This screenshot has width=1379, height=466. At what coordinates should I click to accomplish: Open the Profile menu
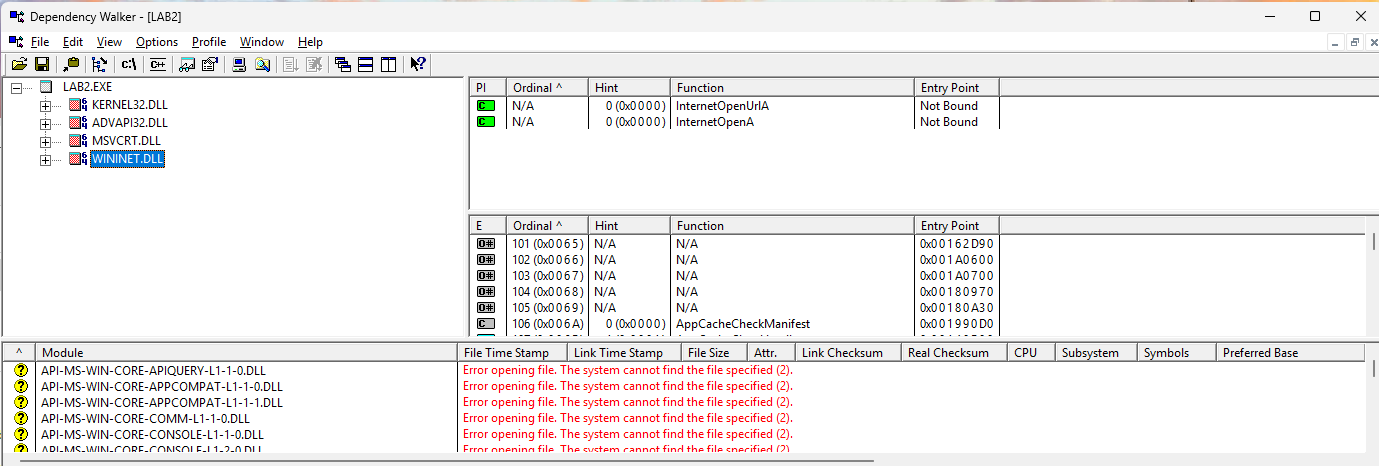[209, 42]
